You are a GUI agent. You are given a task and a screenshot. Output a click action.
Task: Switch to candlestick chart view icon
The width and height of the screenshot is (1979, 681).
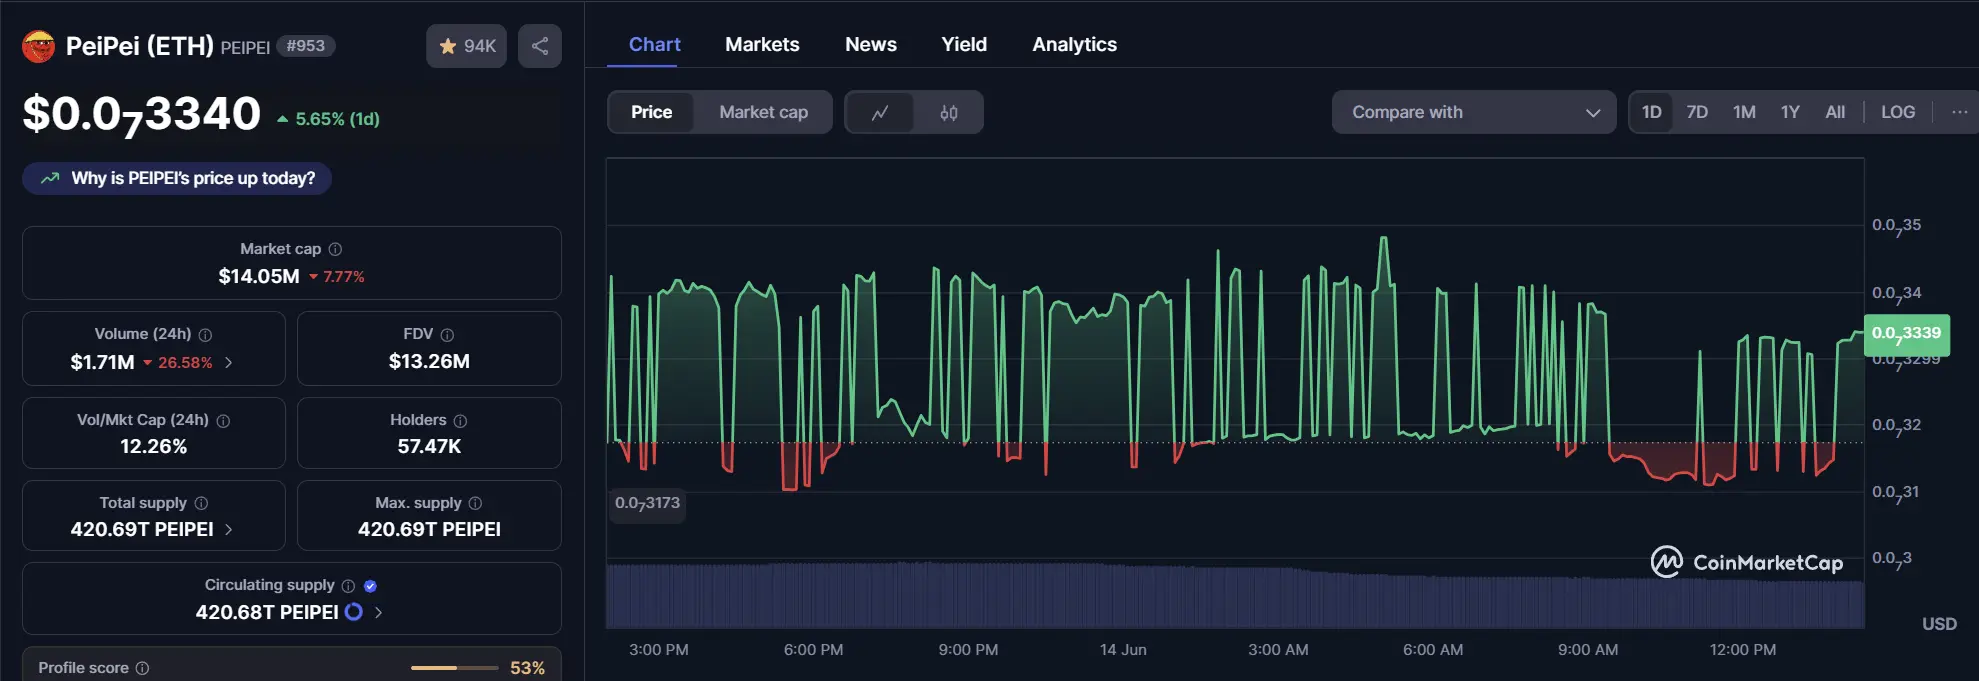pyautogui.click(x=948, y=113)
